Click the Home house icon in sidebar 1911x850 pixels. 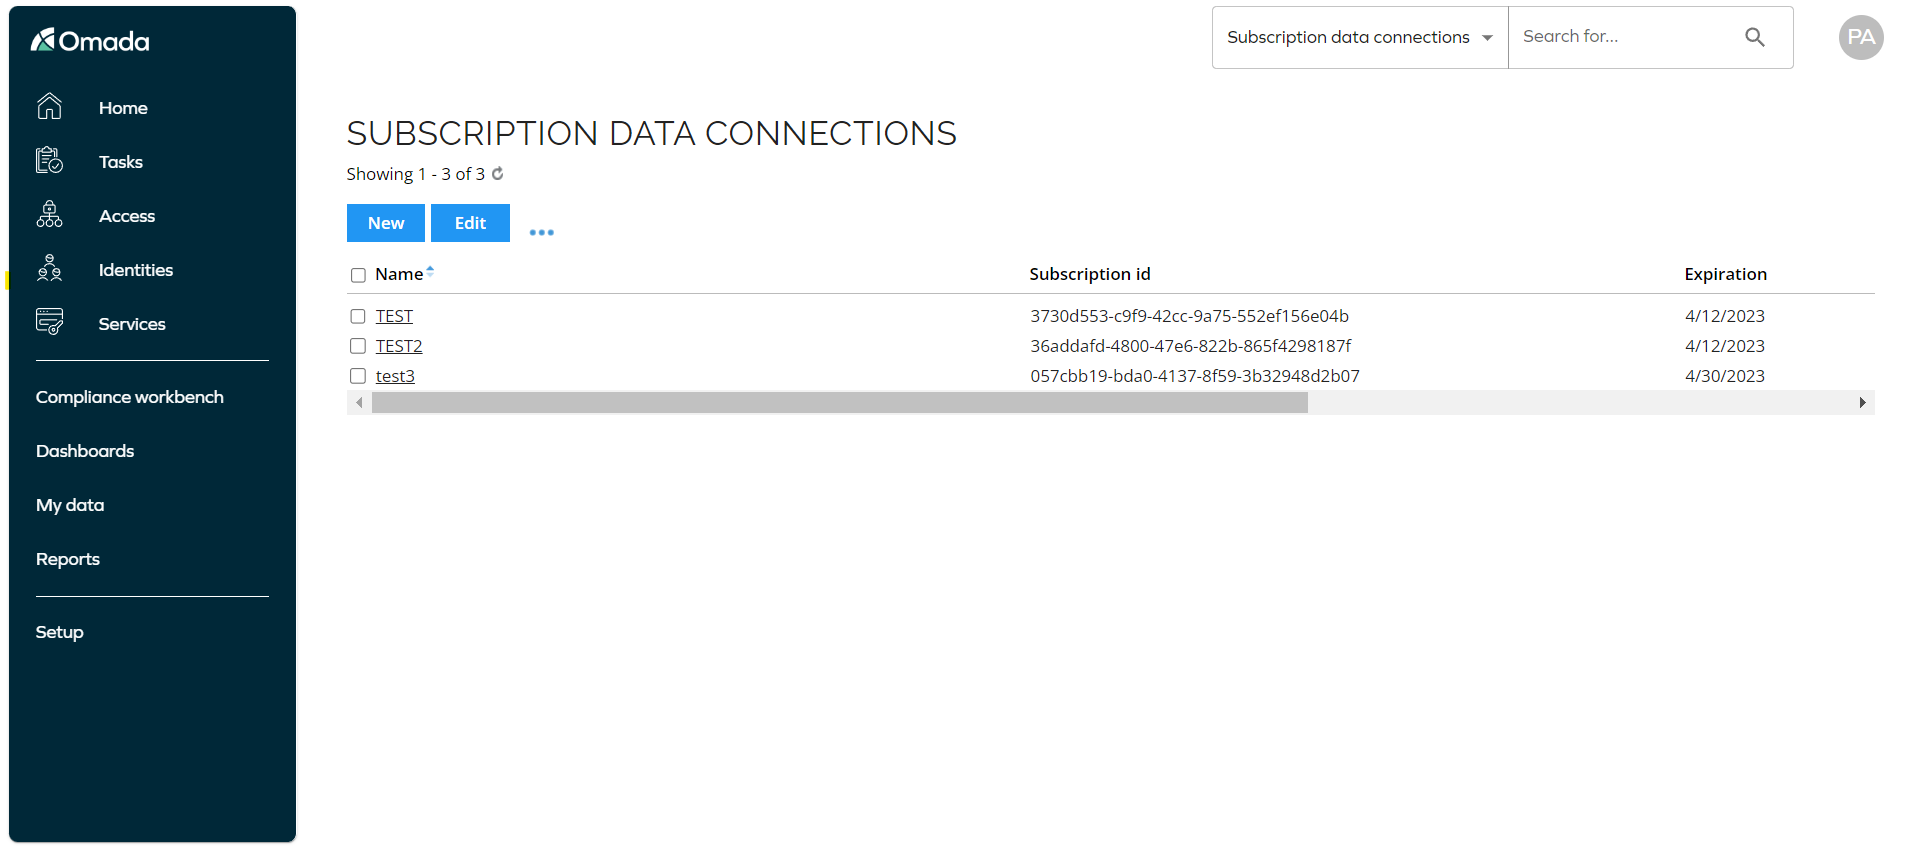click(x=49, y=106)
